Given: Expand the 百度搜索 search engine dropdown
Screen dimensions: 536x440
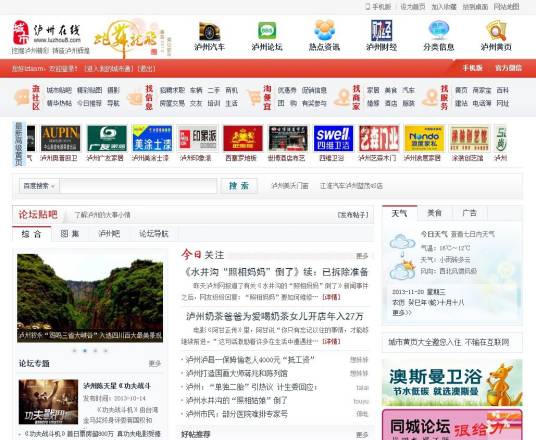Looking at the screenshot, I should click(x=39, y=186).
